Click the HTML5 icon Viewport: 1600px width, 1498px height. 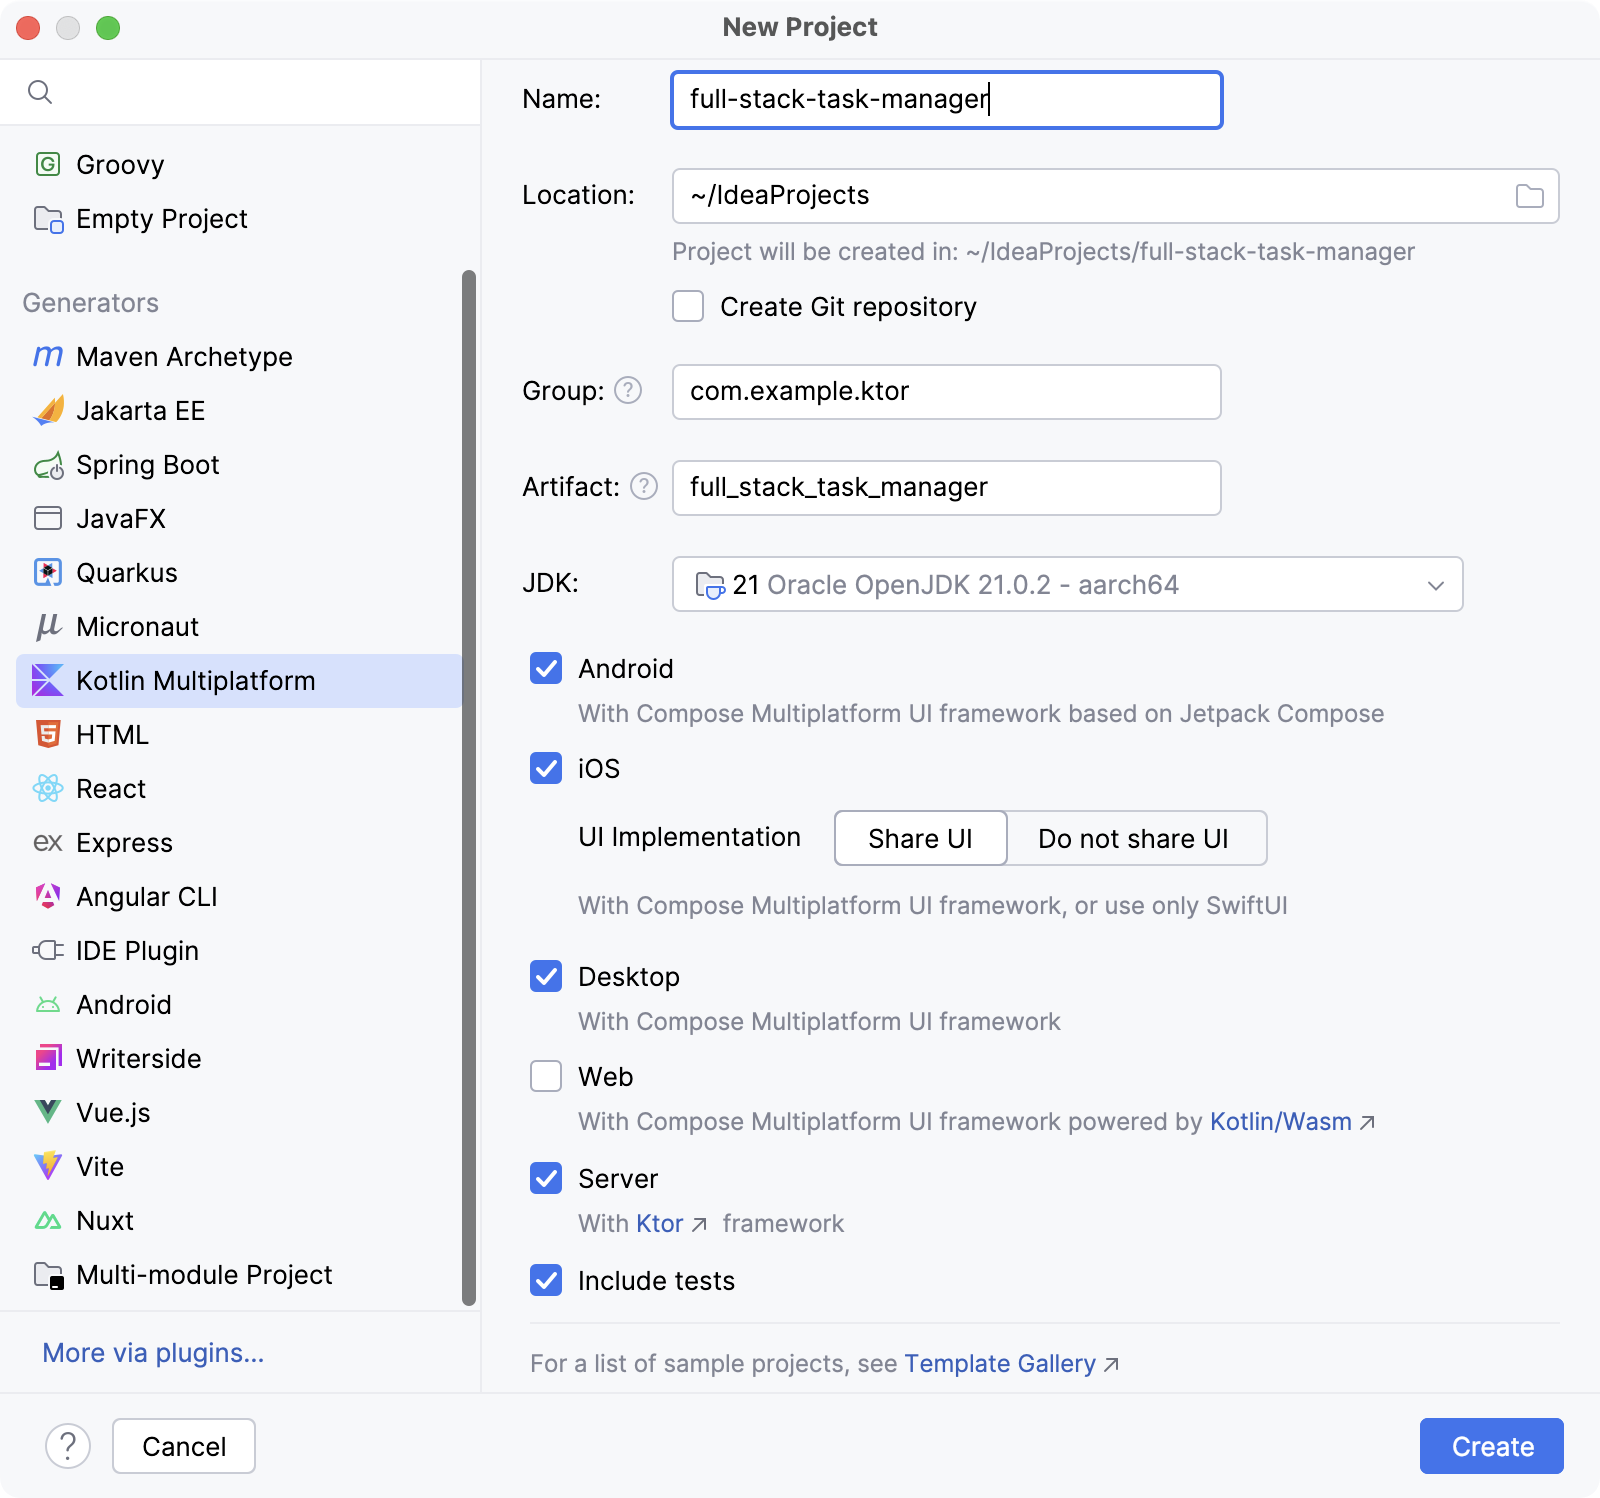48,734
